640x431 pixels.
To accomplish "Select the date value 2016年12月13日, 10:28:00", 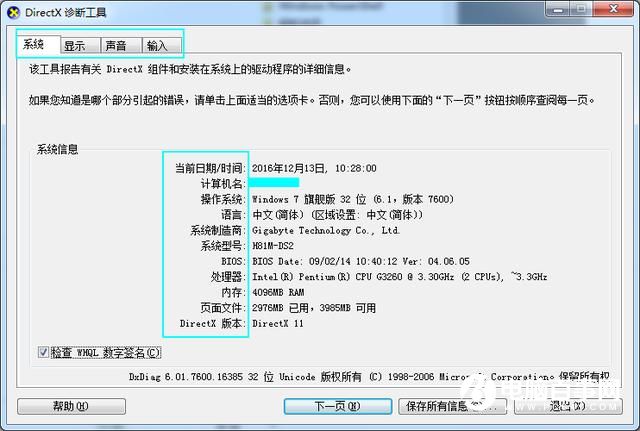I will (314, 168).
